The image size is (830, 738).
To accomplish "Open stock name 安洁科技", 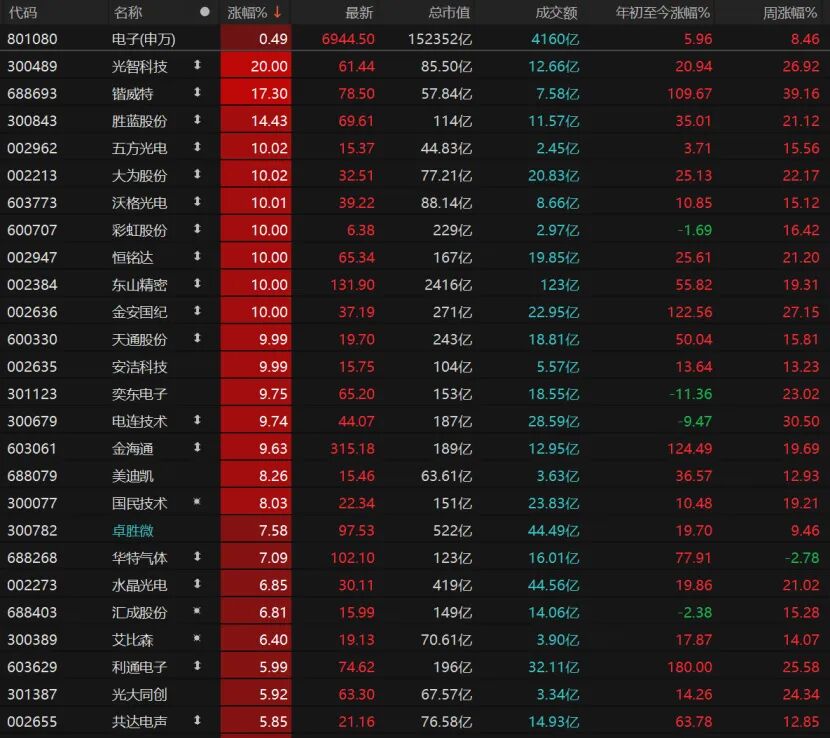I will click(139, 367).
